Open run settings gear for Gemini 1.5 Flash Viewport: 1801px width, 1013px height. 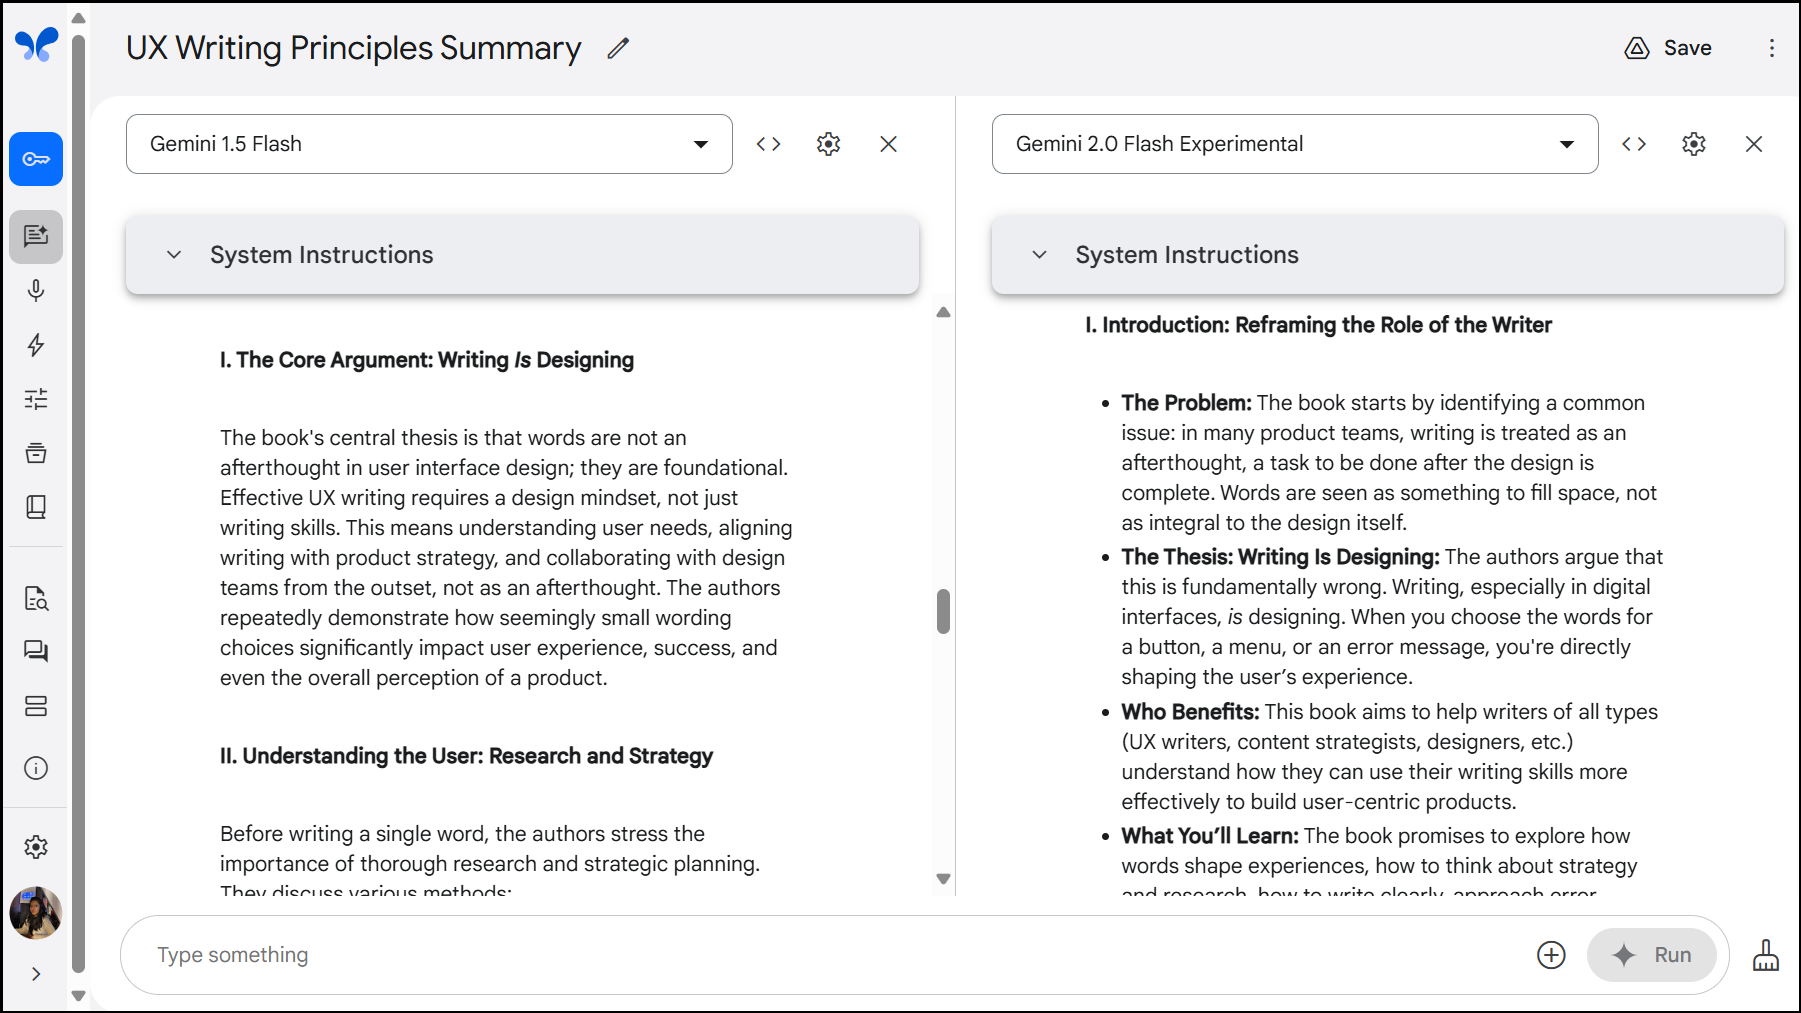click(x=828, y=144)
